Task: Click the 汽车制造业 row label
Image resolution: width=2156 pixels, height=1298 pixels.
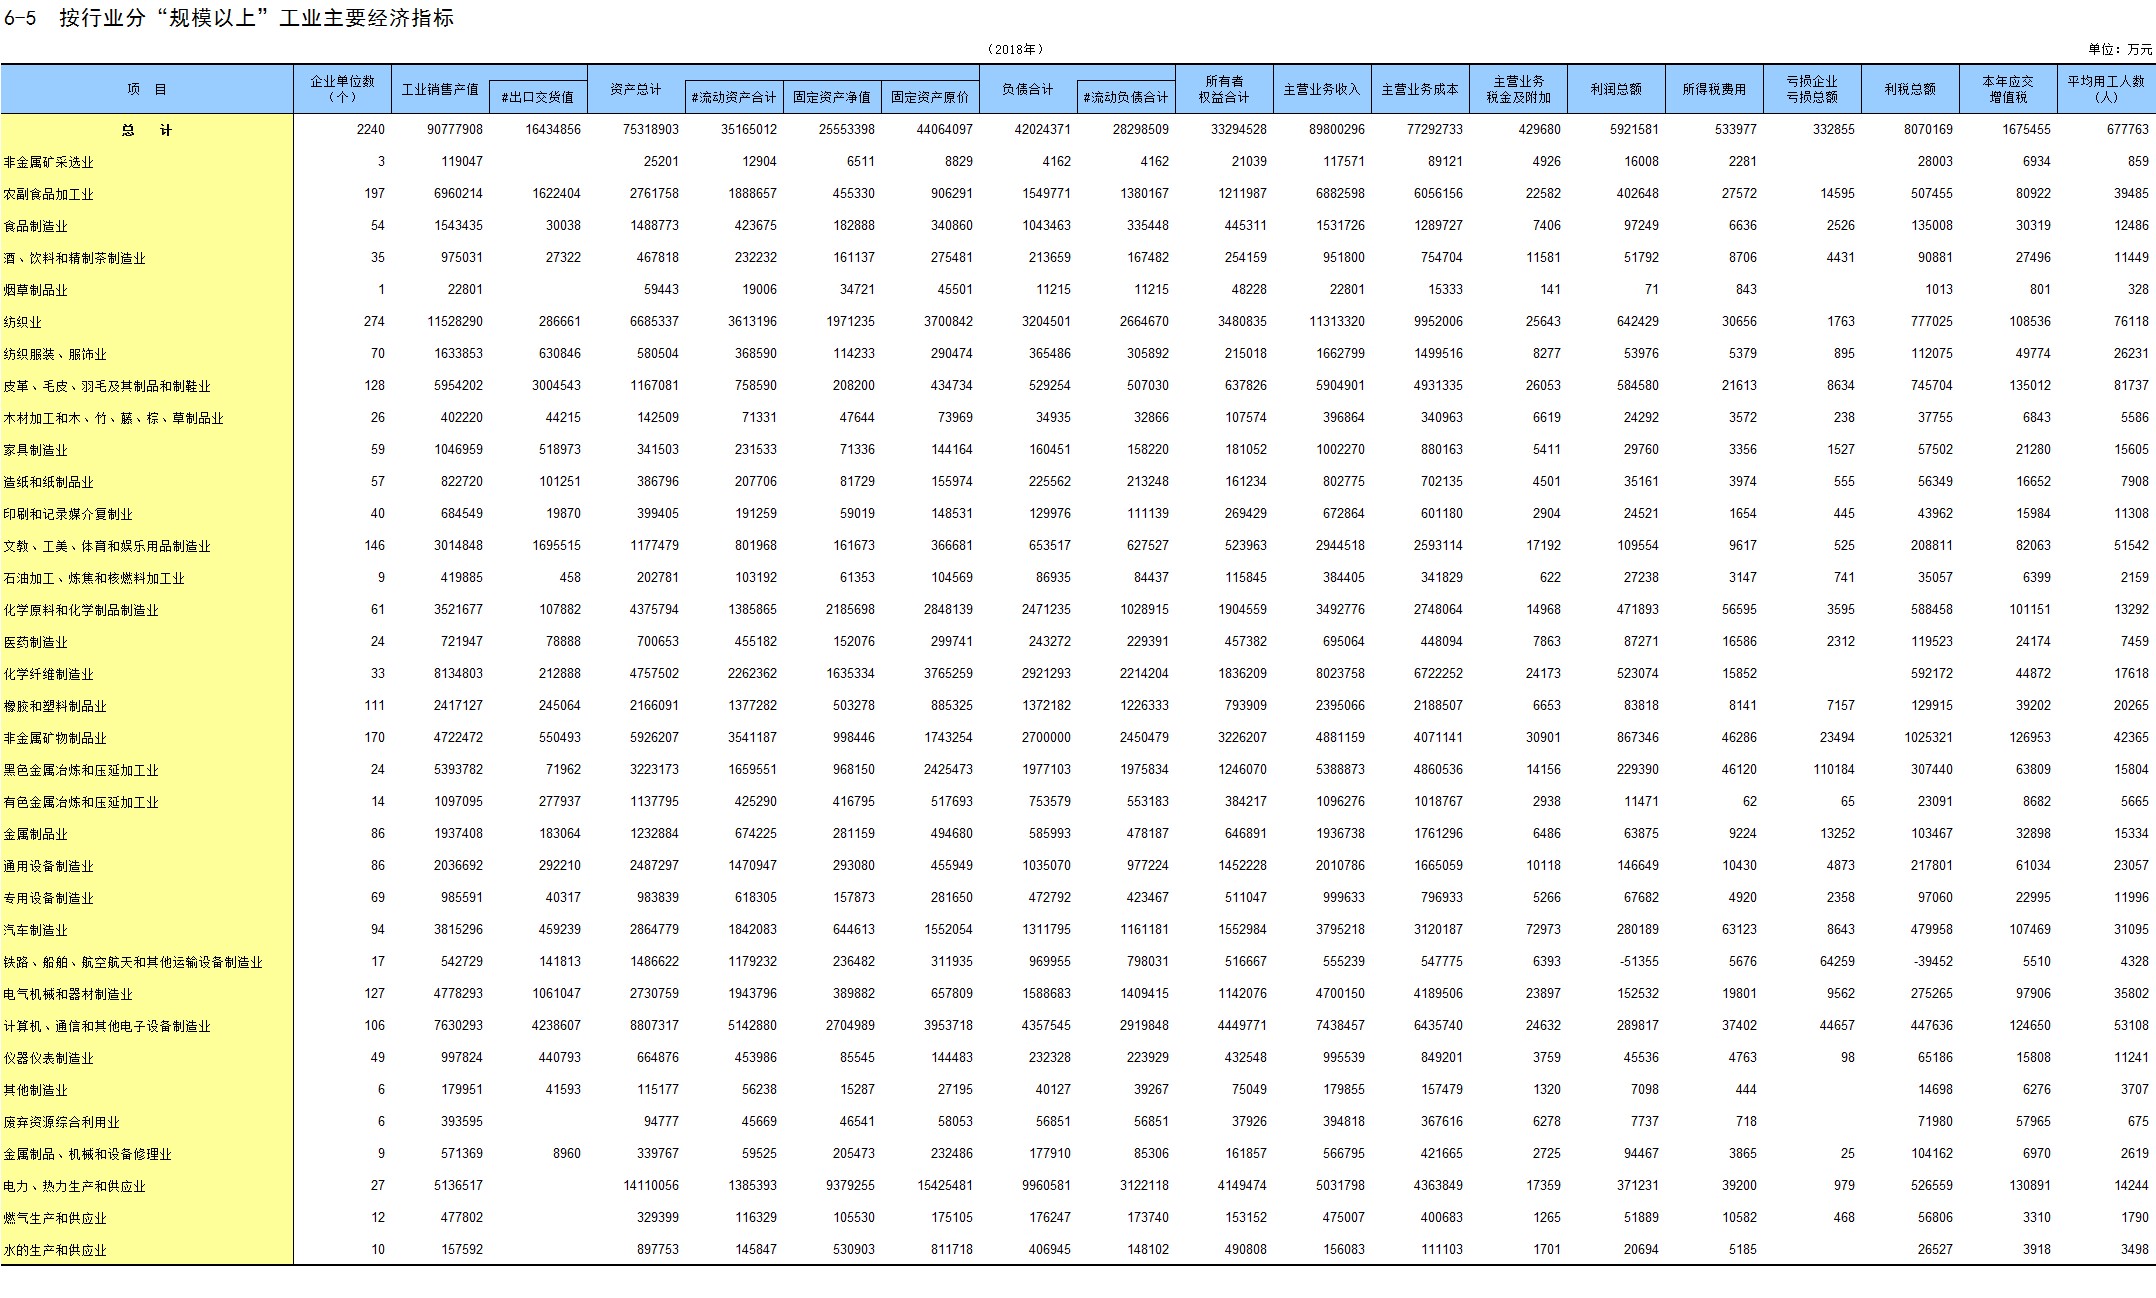Action: pyautogui.click(x=36, y=930)
